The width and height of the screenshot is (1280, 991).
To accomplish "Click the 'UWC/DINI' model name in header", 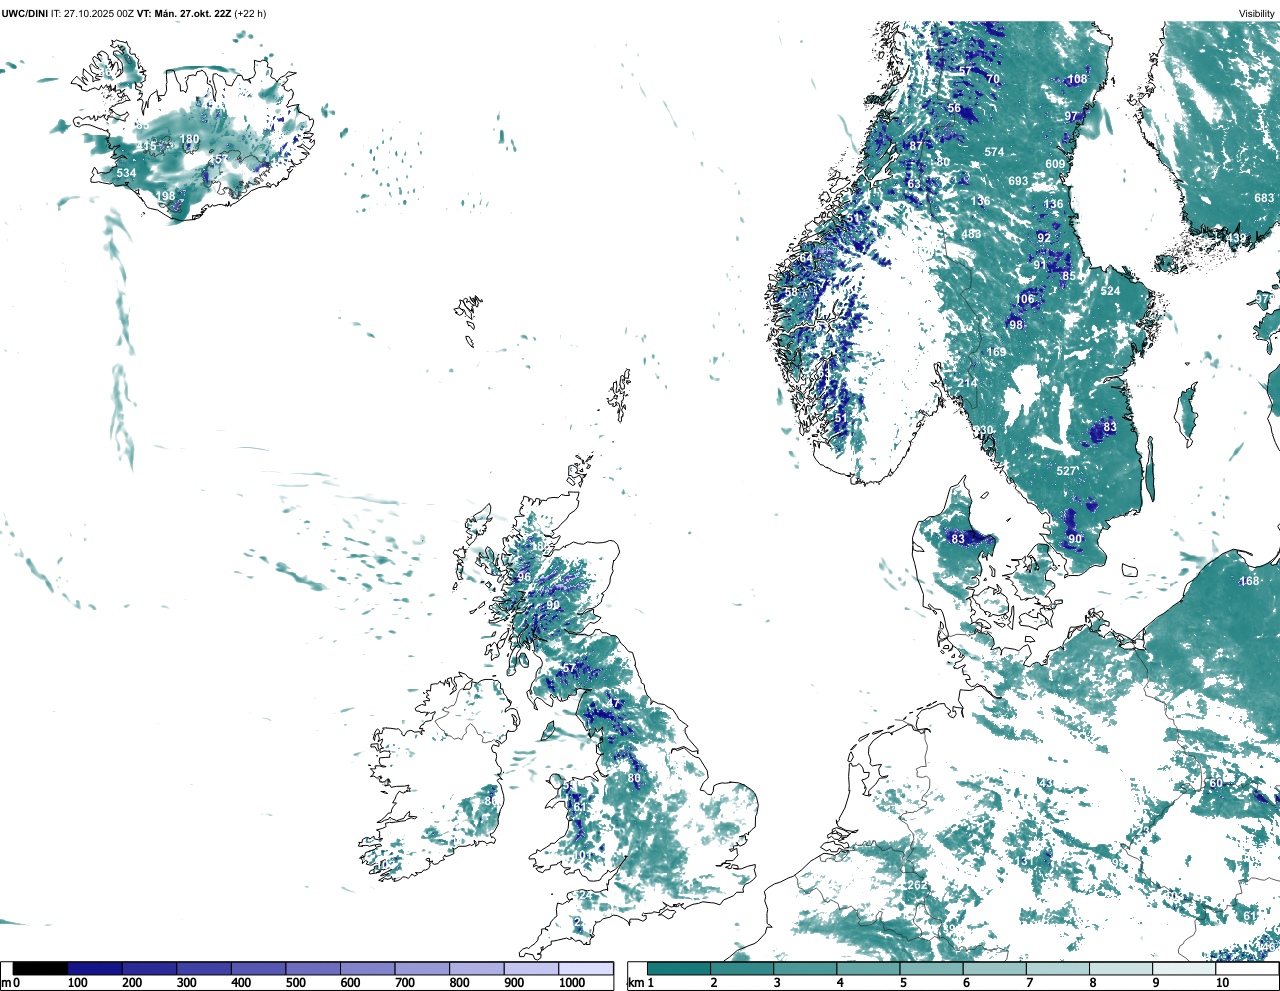I will point(24,13).
